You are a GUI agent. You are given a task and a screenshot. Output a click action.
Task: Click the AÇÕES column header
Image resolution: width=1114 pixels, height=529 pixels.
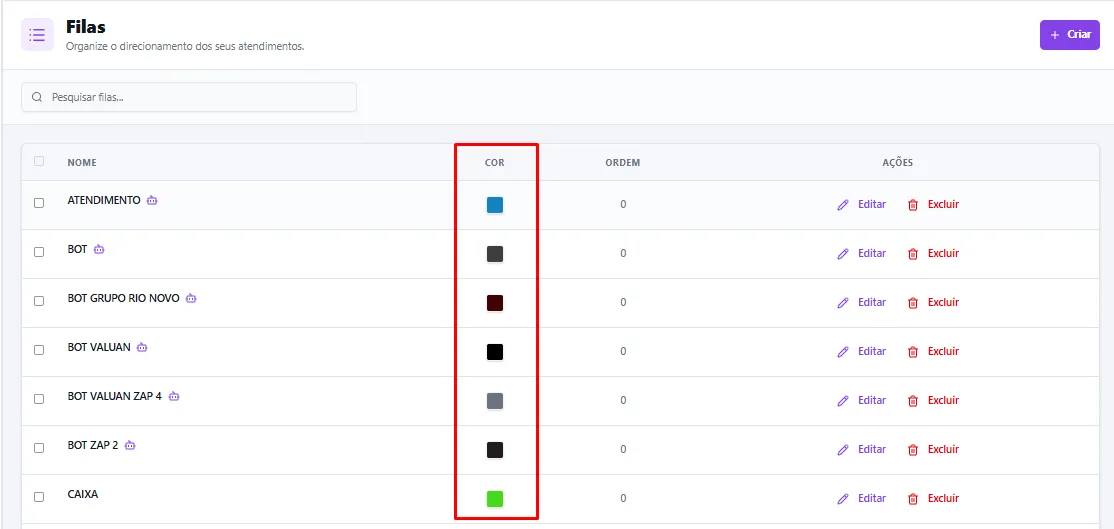click(897, 163)
